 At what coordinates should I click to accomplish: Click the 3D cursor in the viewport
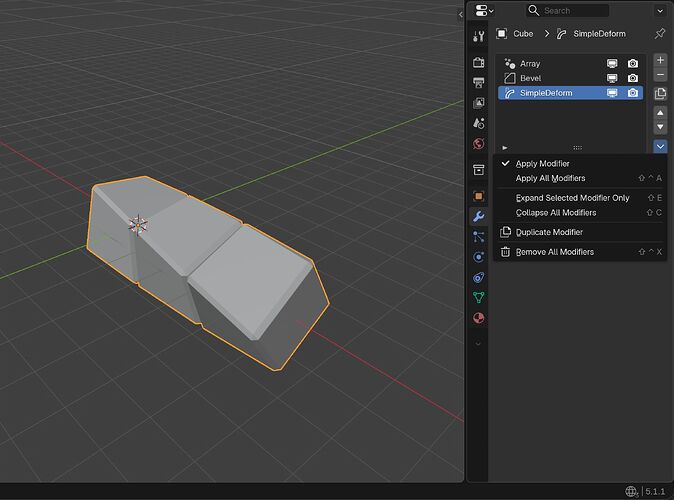coord(138,225)
